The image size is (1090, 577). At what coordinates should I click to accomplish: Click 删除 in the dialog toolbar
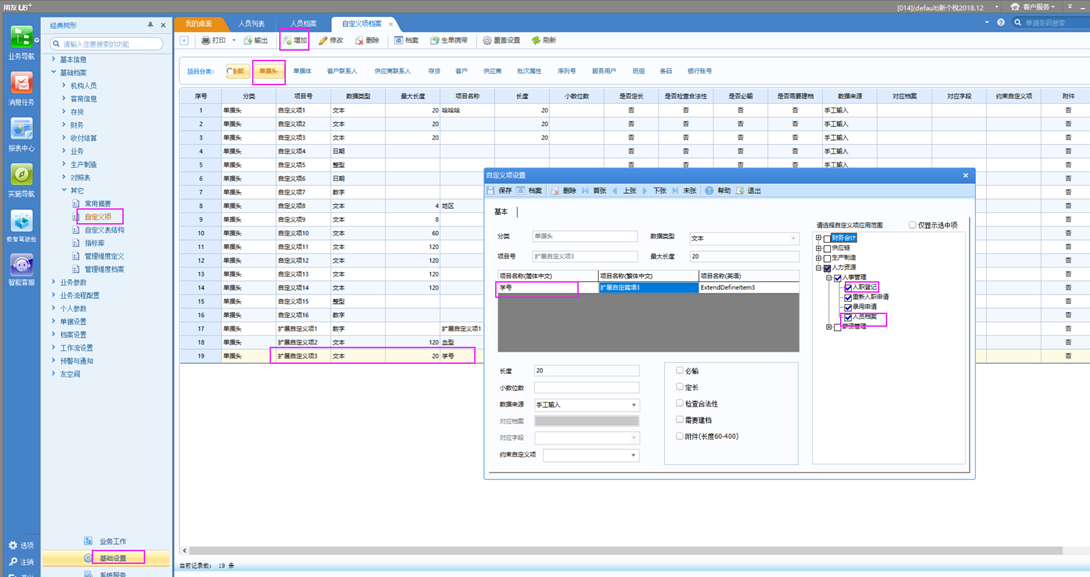(564, 190)
